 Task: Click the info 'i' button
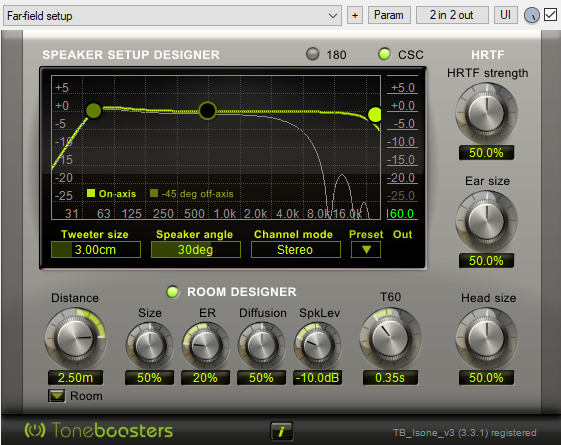282,431
